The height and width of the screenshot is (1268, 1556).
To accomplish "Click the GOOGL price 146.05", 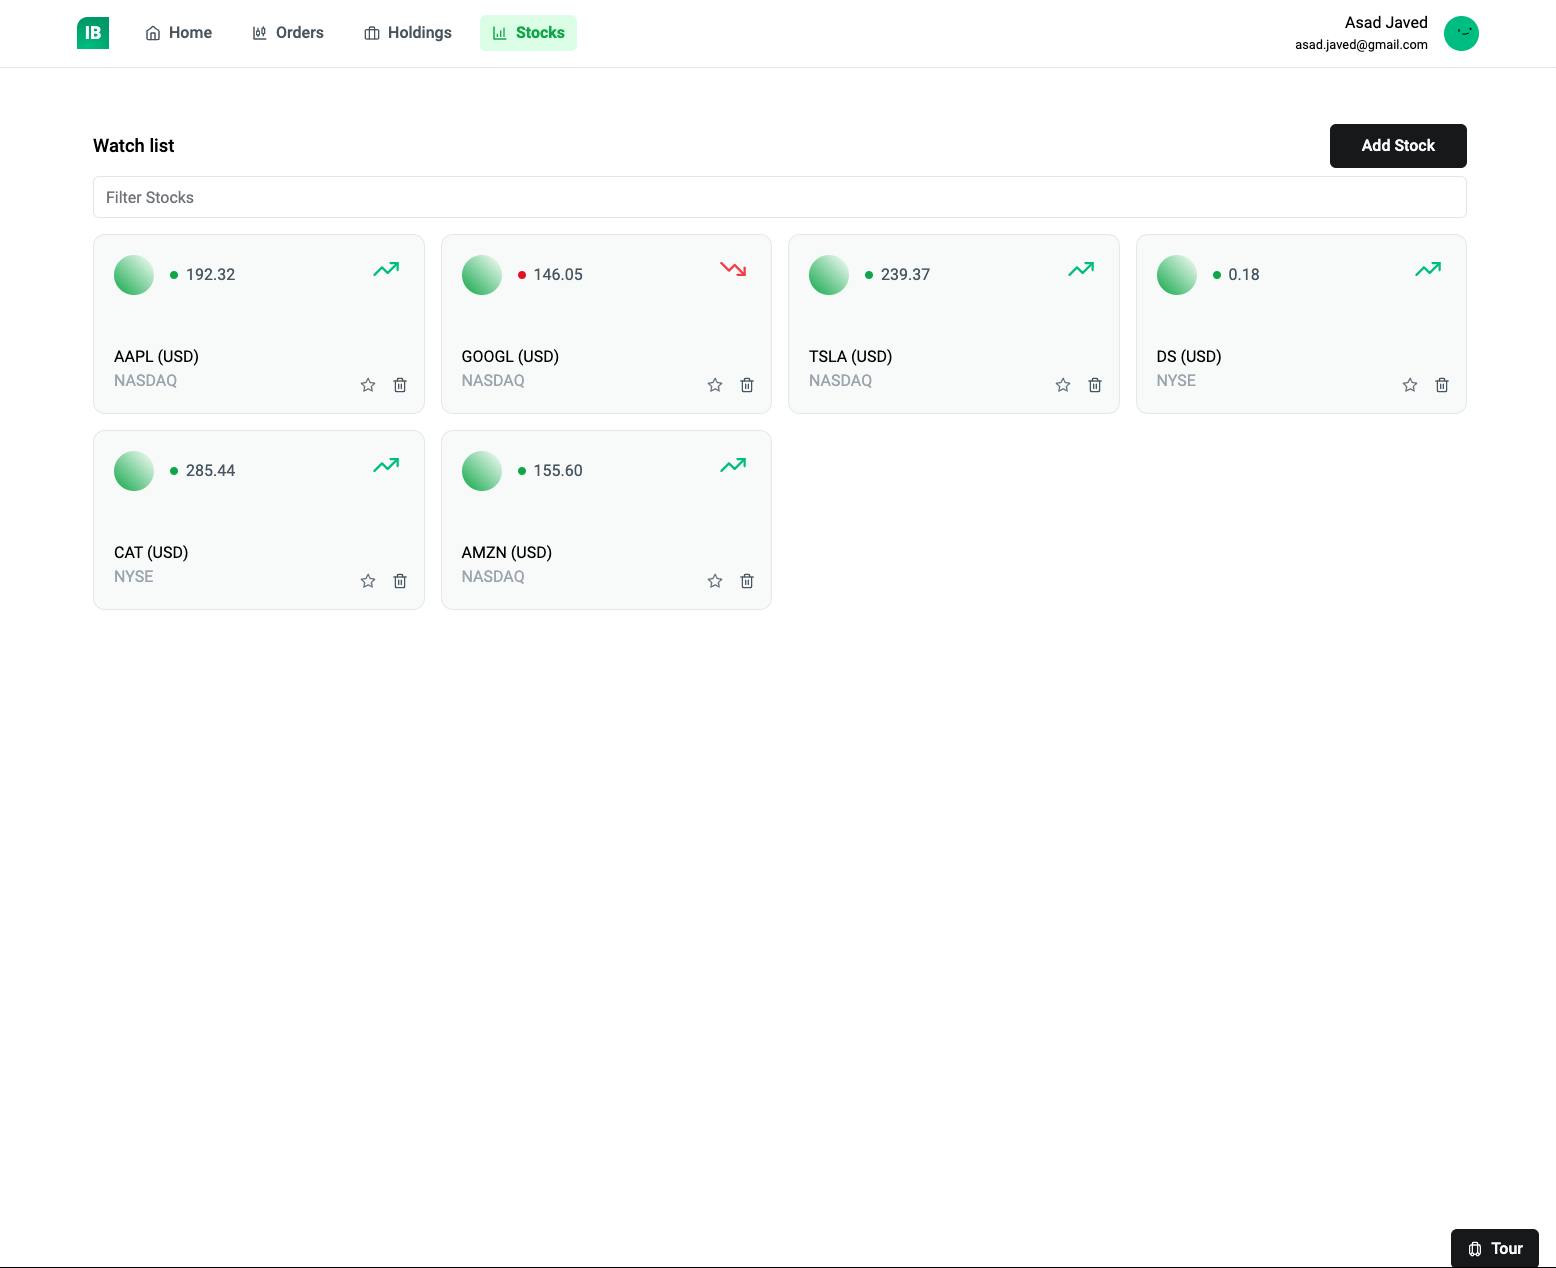I will pyautogui.click(x=558, y=275).
